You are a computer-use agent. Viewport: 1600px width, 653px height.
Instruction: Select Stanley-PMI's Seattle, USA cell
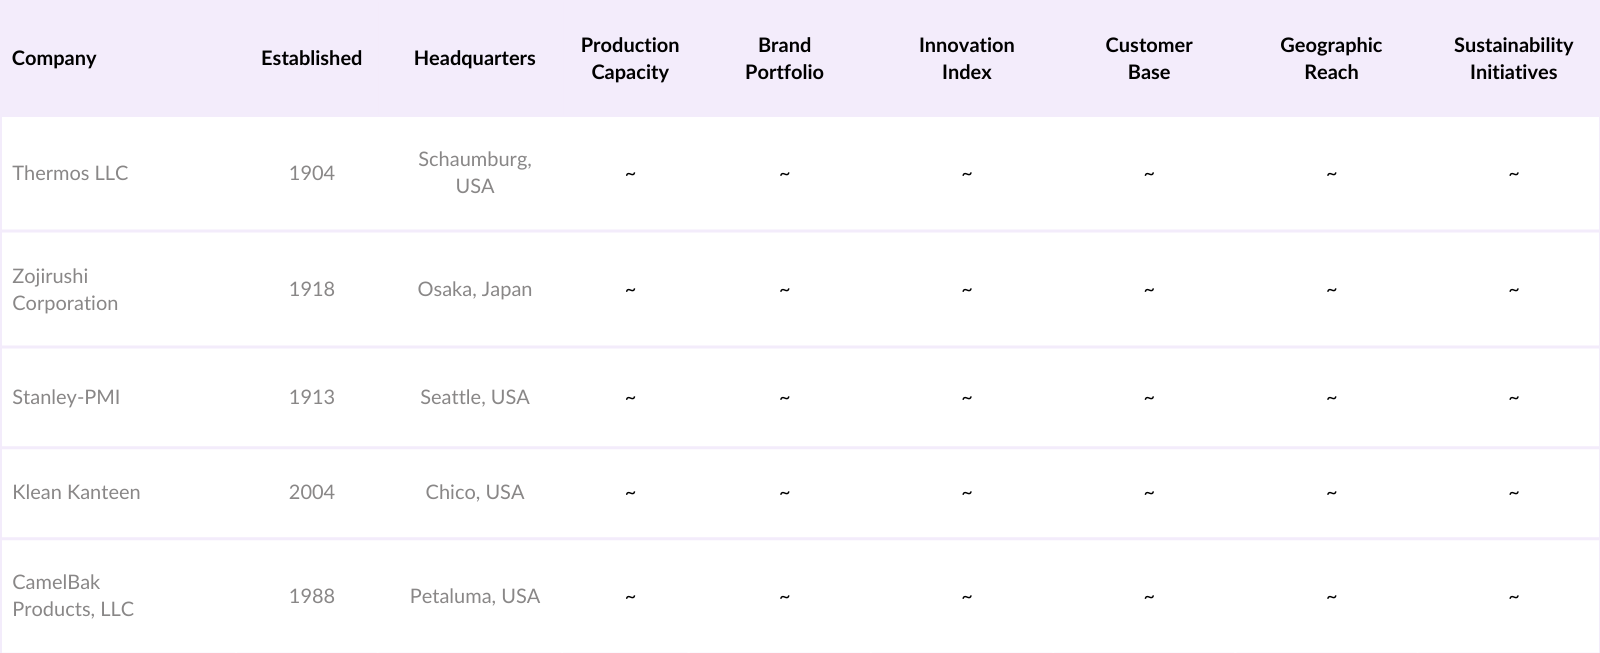474,397
